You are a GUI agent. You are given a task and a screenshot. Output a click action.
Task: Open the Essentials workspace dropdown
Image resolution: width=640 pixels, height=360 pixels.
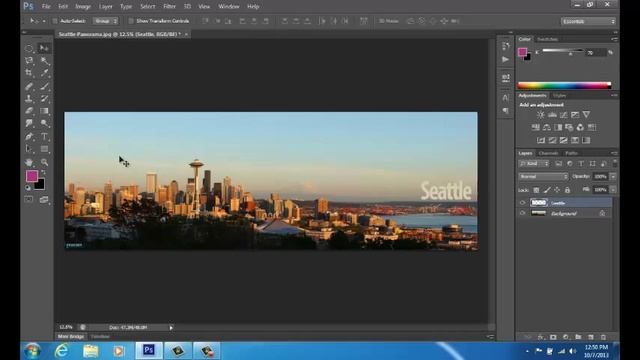tap(588, 21)
